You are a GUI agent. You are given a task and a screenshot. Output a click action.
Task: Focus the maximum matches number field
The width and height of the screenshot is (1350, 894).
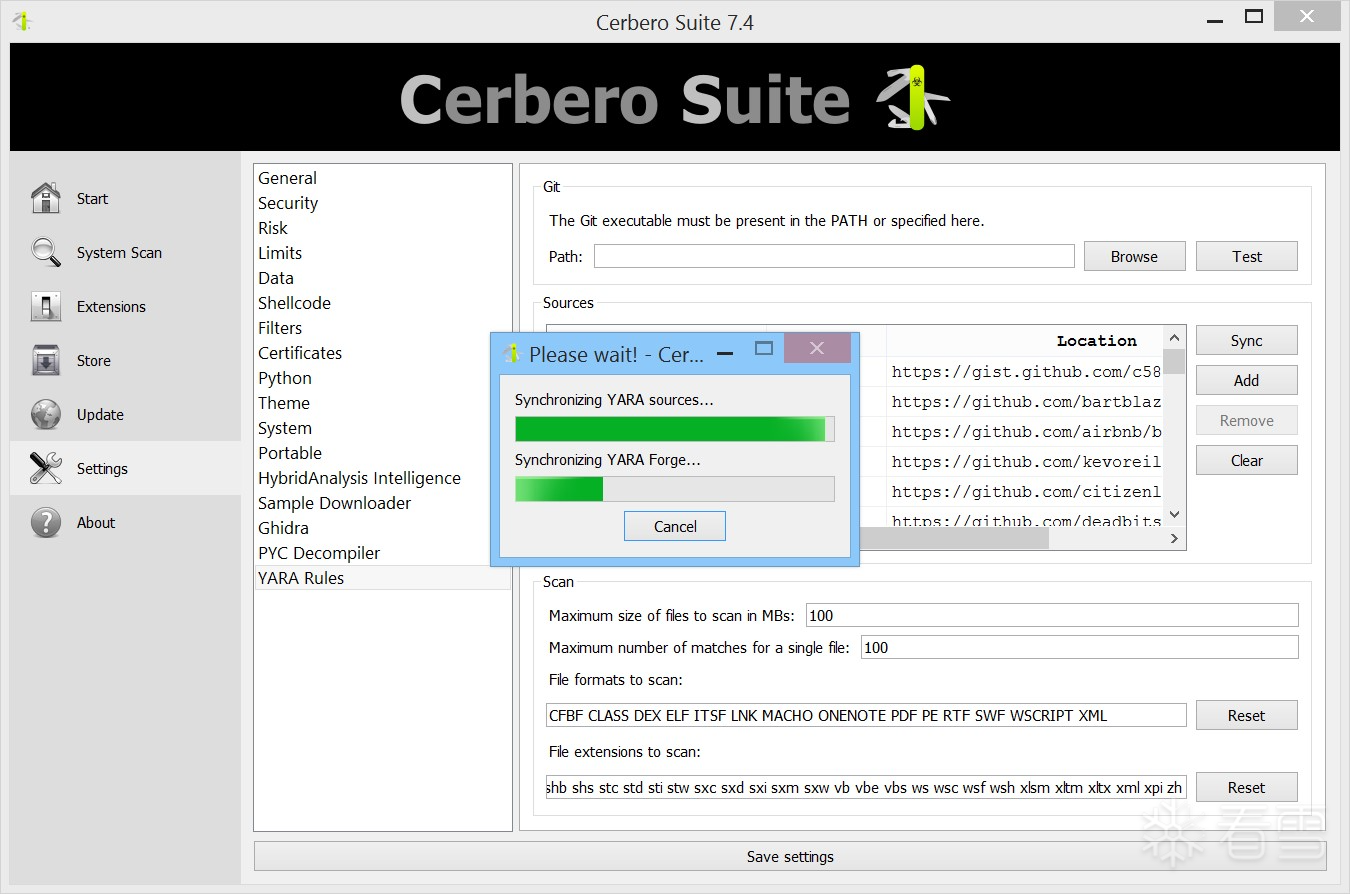coord(1080,647)
